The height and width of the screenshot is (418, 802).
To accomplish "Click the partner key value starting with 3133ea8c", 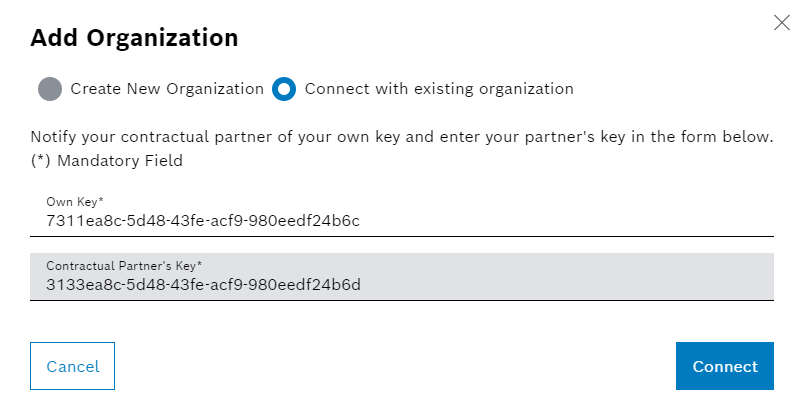I will click(203, 285).
